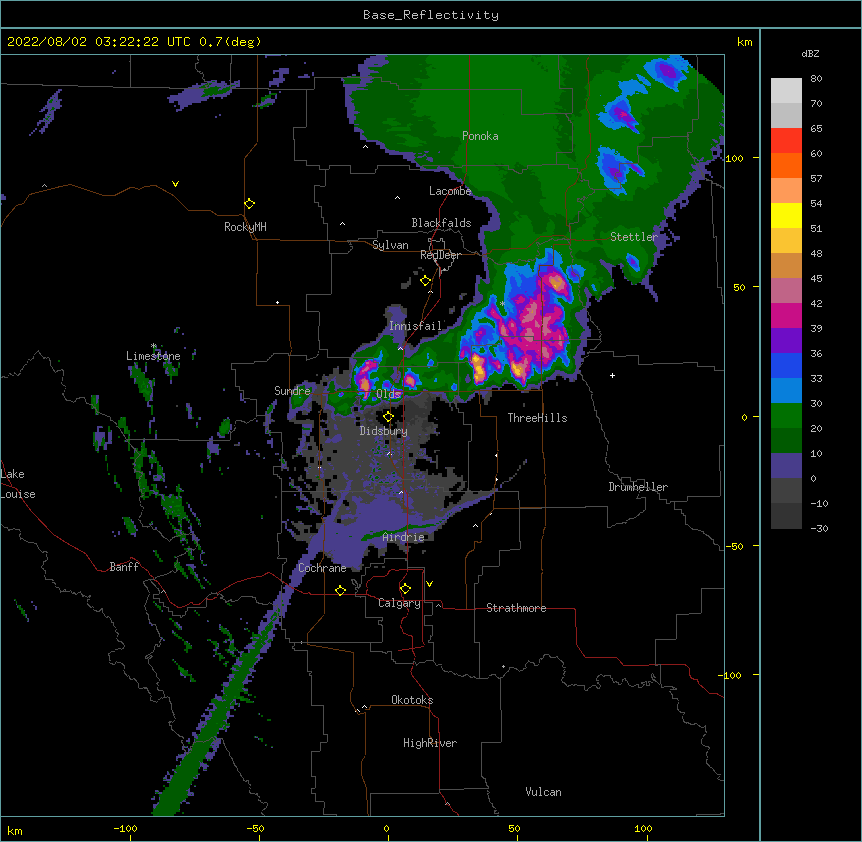Click the Banff label
The image size is (862, 842).
[x=124, y=567]
